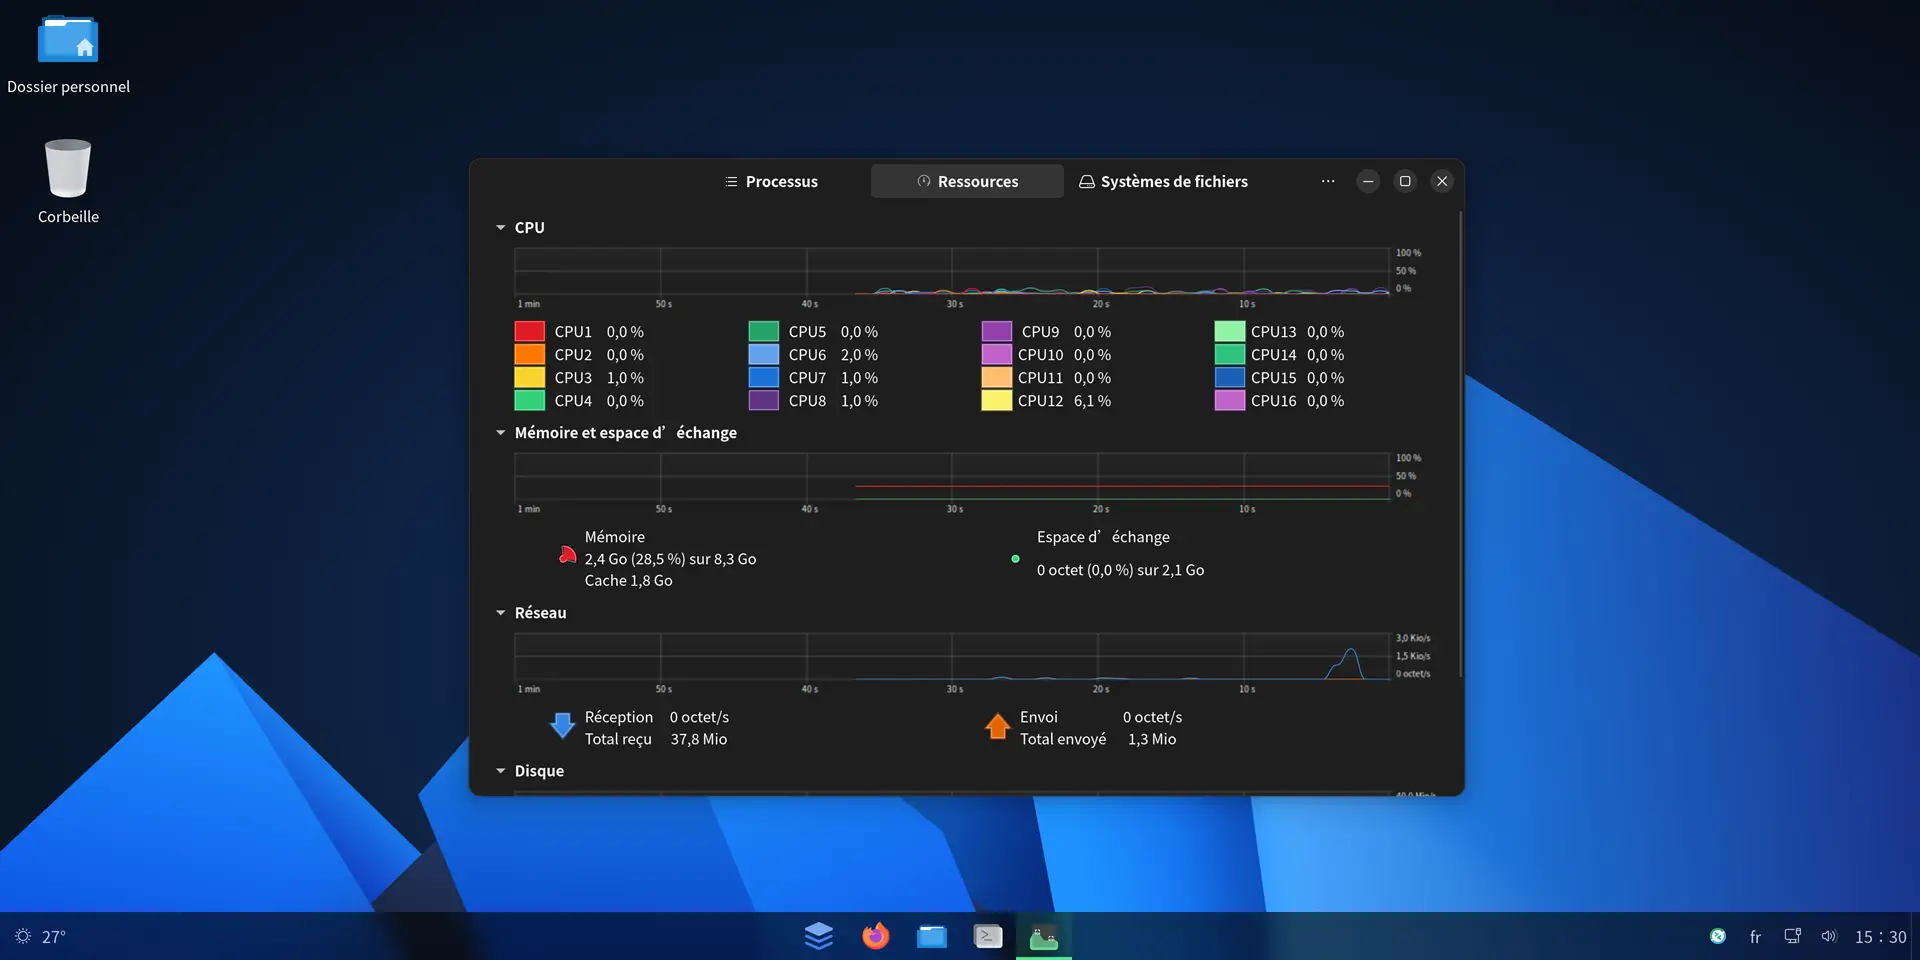This screenshot has height=960, width=1920.
Task: Click the CPU7 blue color swatch
Action: coord(764,377)
